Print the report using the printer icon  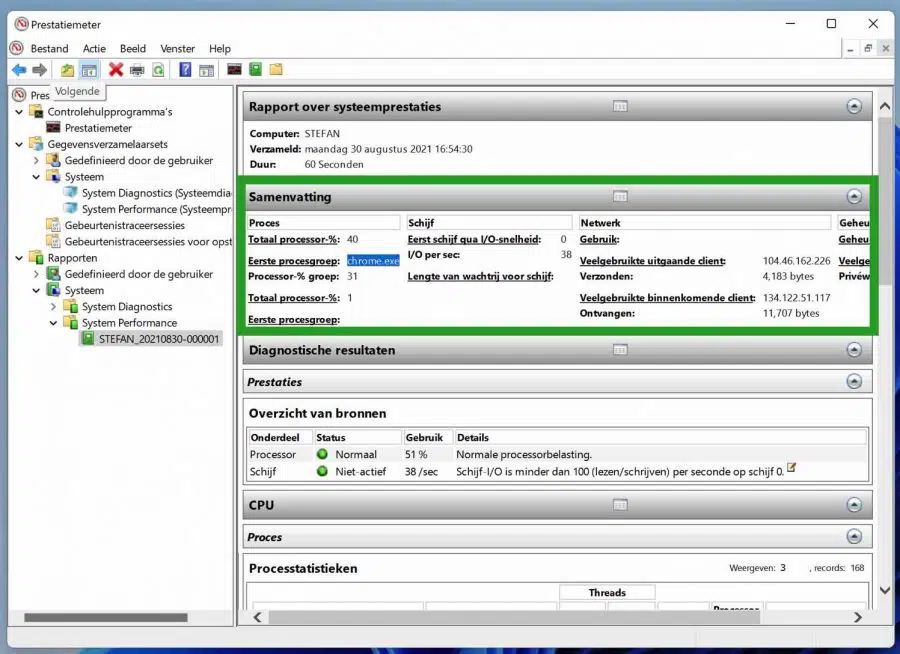tap(137, 70)
